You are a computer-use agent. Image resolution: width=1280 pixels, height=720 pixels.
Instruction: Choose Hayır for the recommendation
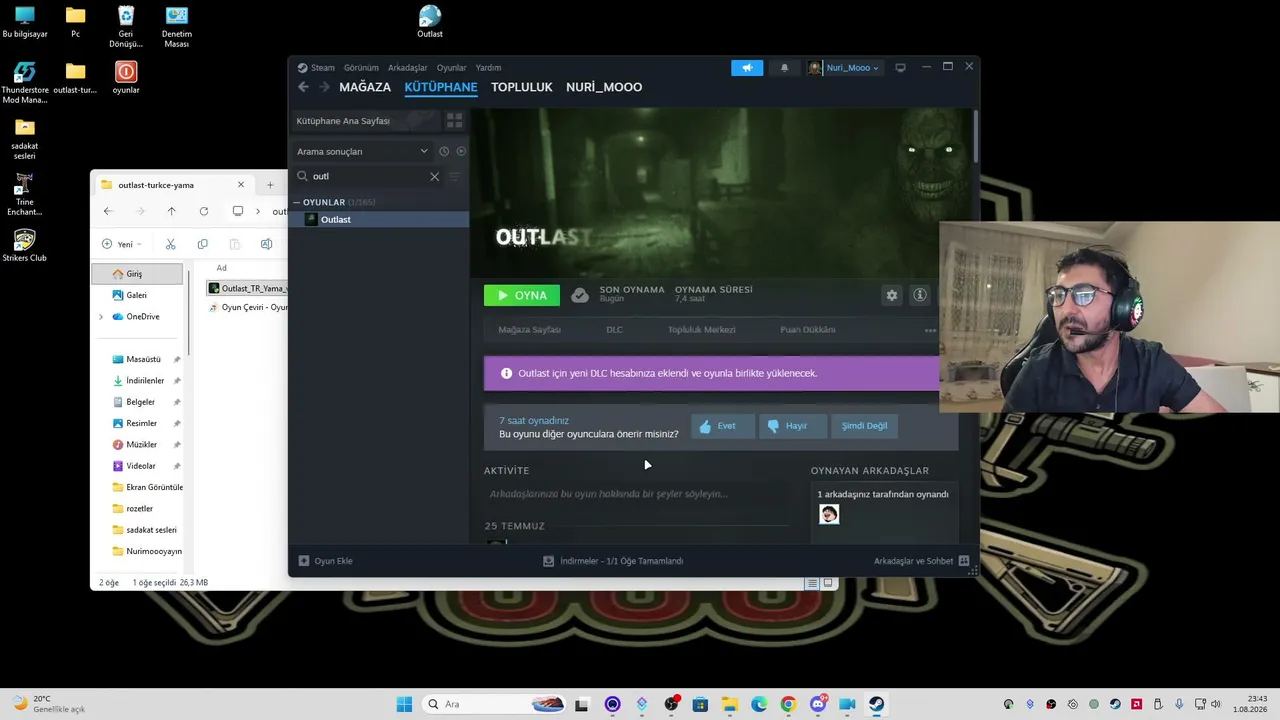793,426
